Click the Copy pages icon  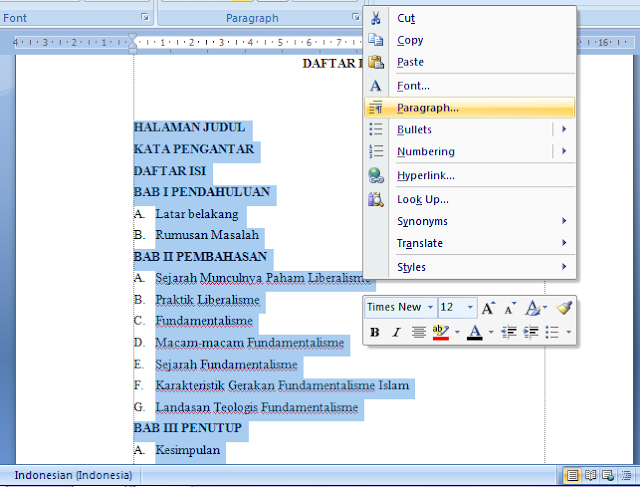point(376,40)
